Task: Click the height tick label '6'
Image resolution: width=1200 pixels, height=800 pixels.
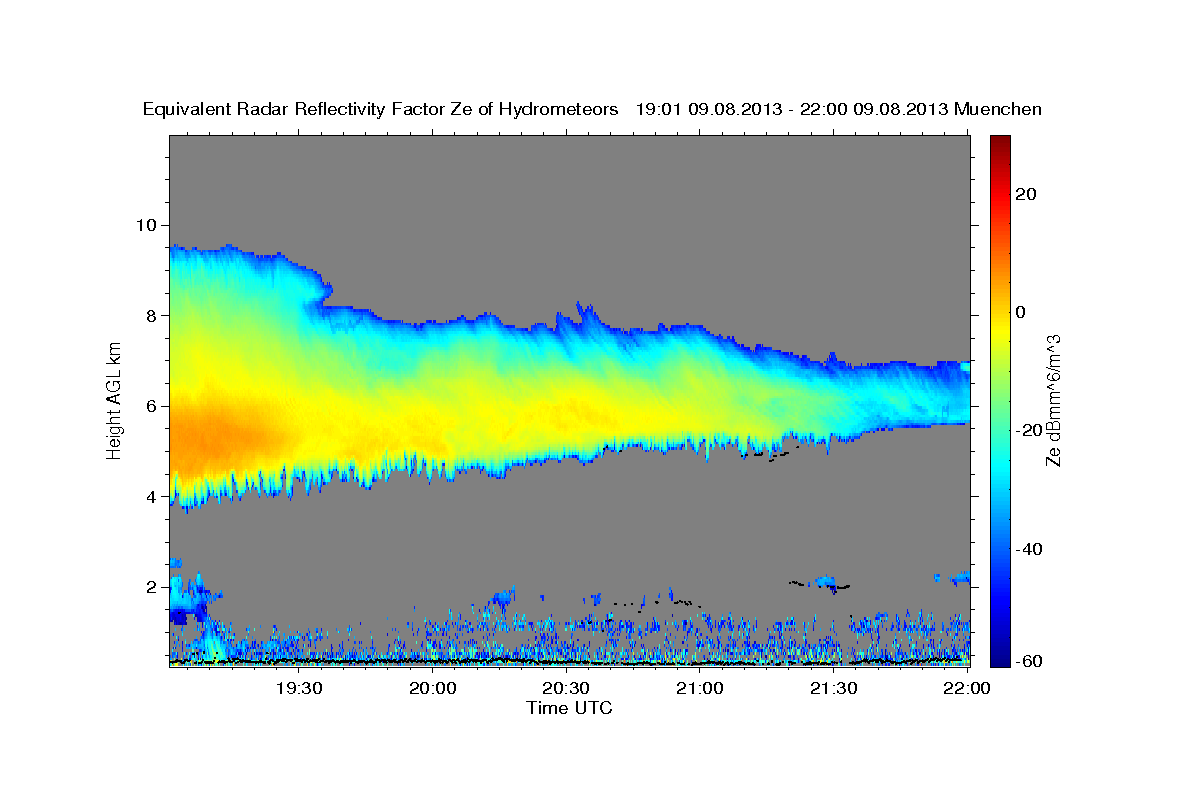Action: (150, 406)
